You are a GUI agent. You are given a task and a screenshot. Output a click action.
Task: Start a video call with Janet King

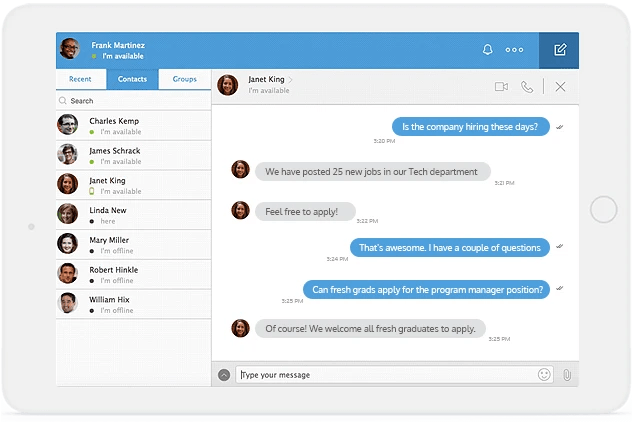(501, 87)
